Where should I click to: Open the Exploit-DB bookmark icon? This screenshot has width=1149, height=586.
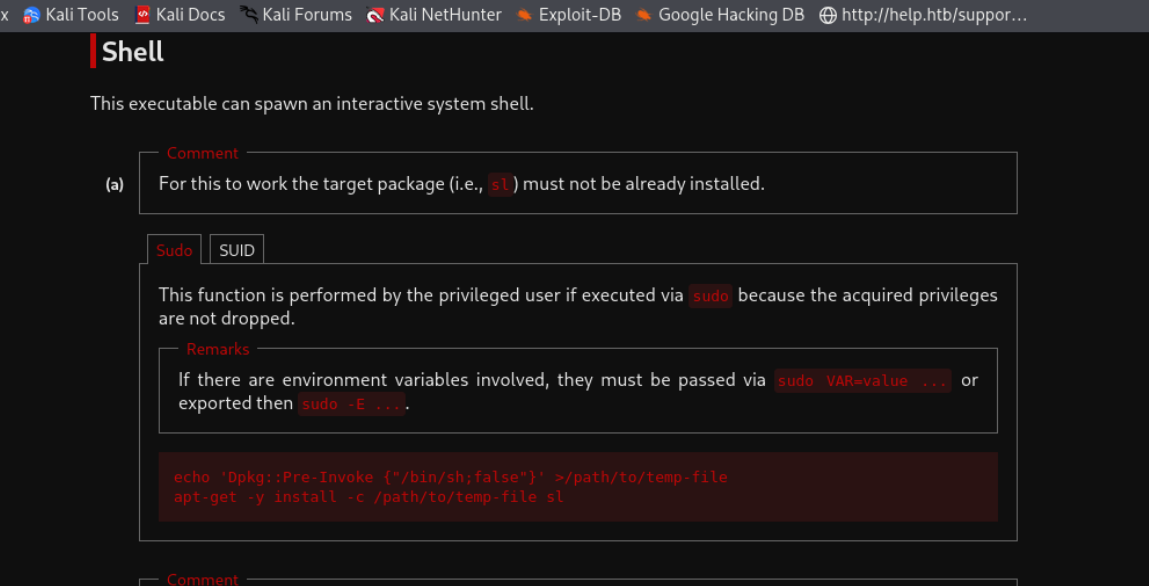(524, 15)
